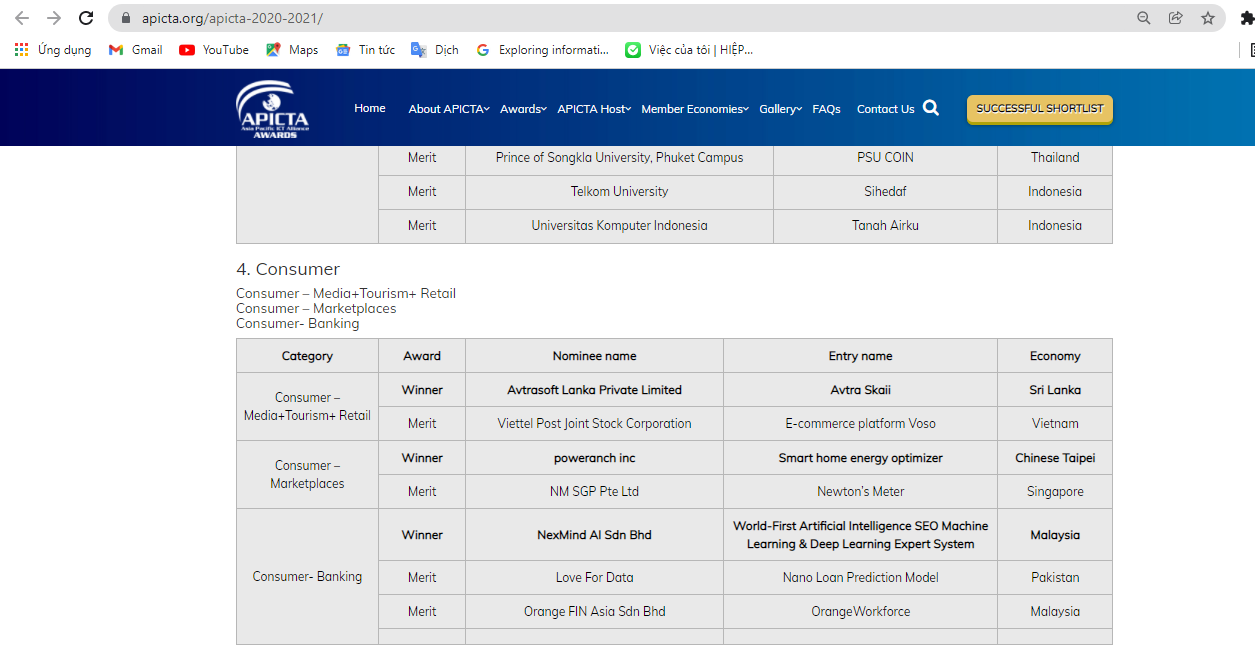
Task: View site security lock information
Action: (125, 18)
